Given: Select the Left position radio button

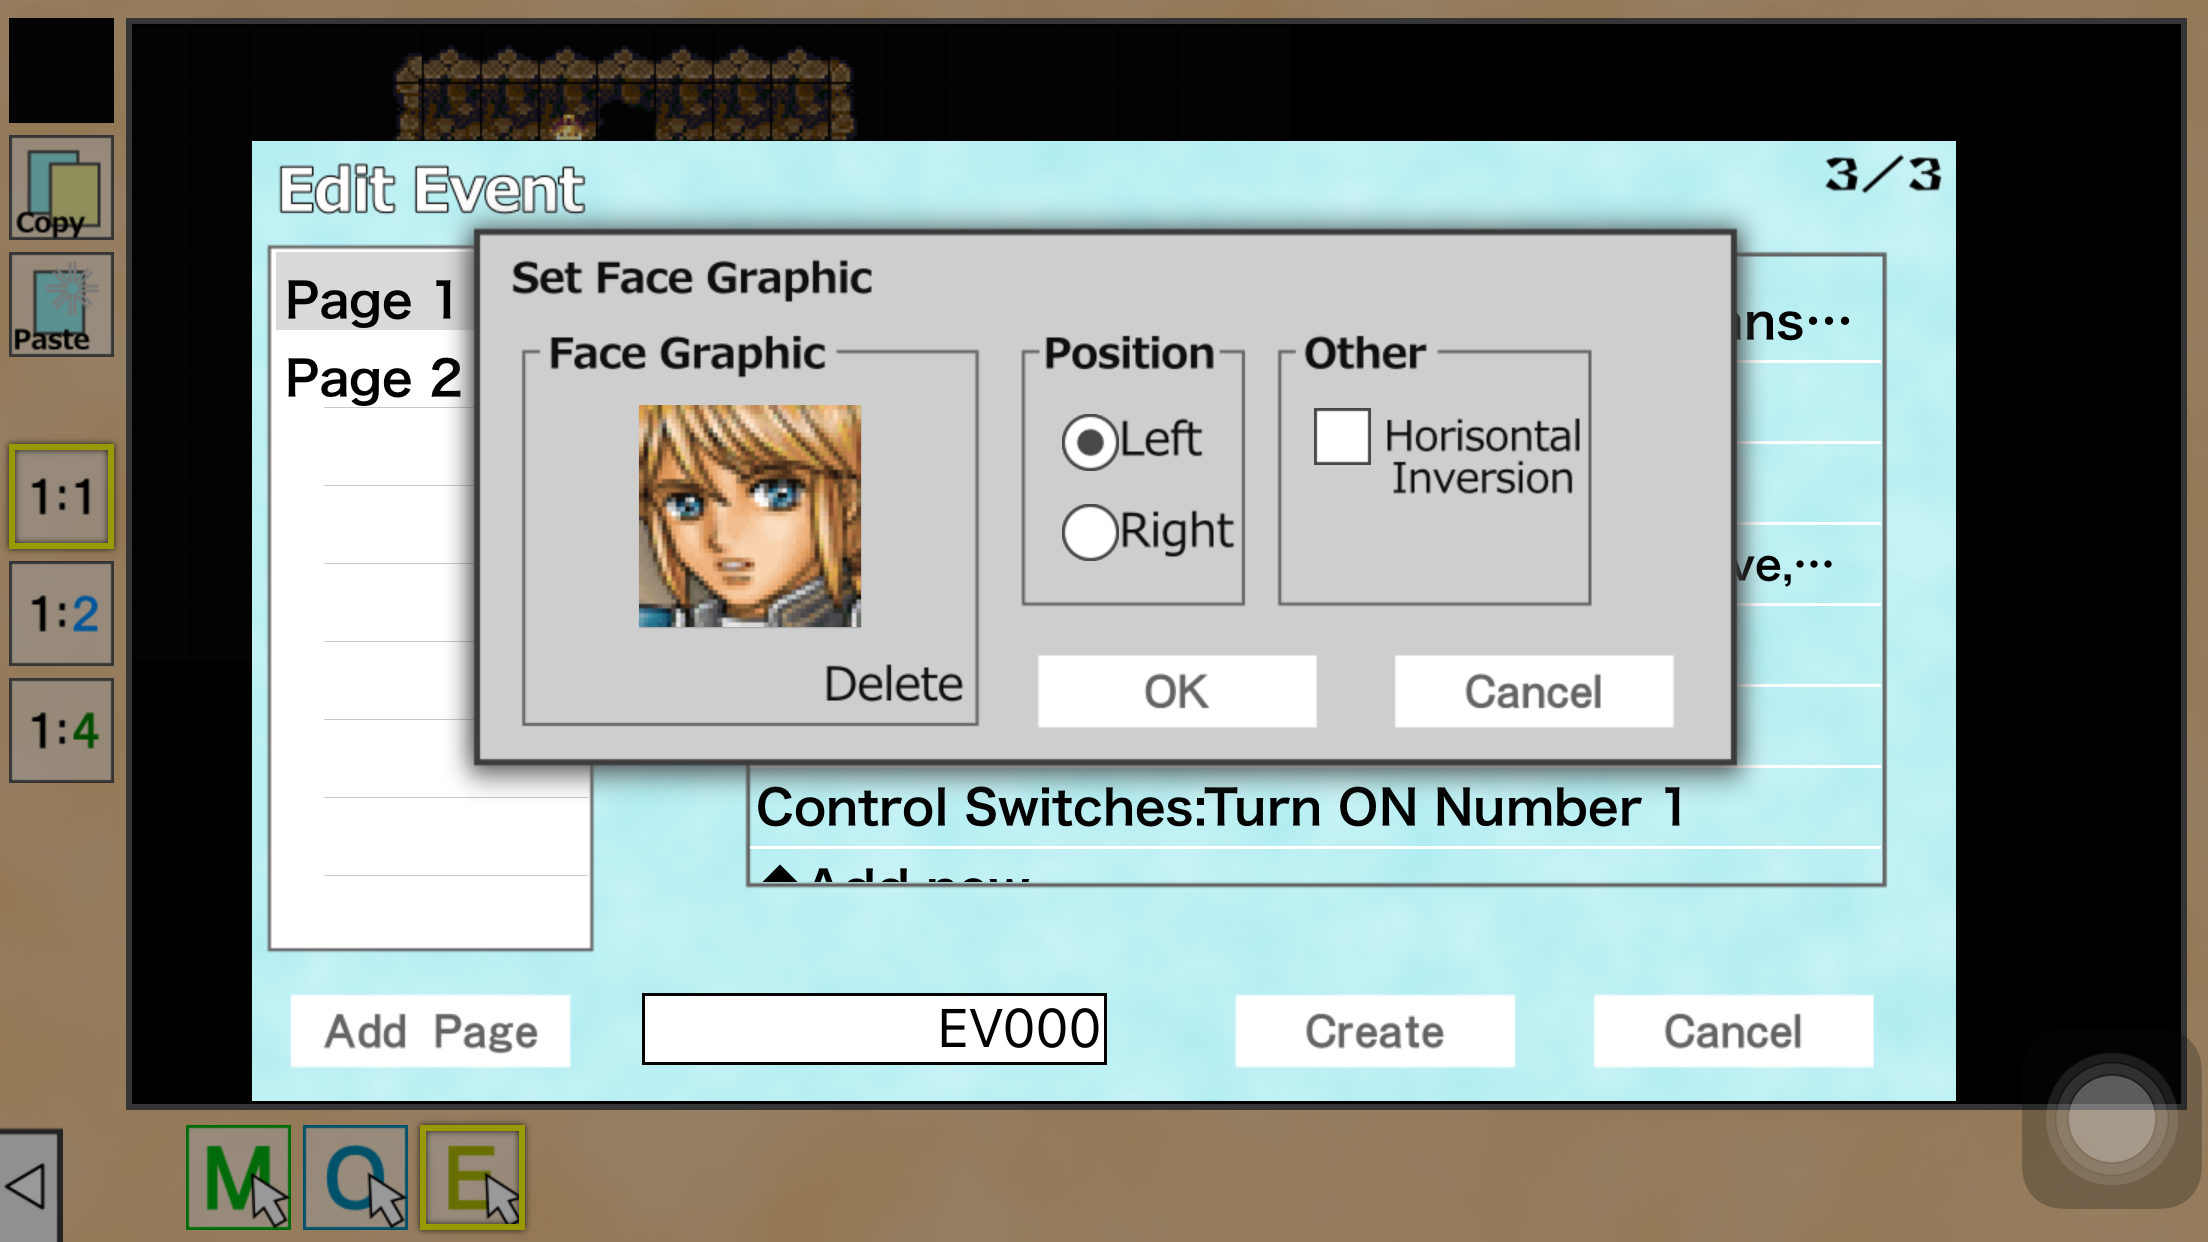Looking at the screenshot, I should tap(1089, 442).
